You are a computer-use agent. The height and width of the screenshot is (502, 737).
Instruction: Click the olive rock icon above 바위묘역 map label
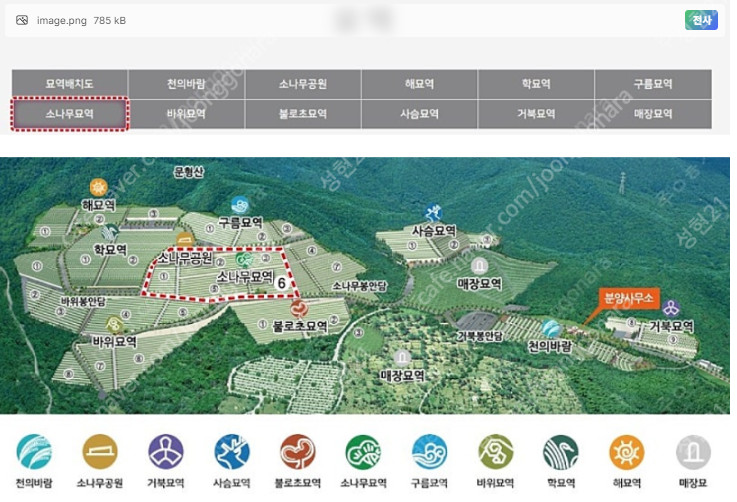coord(114,324)
